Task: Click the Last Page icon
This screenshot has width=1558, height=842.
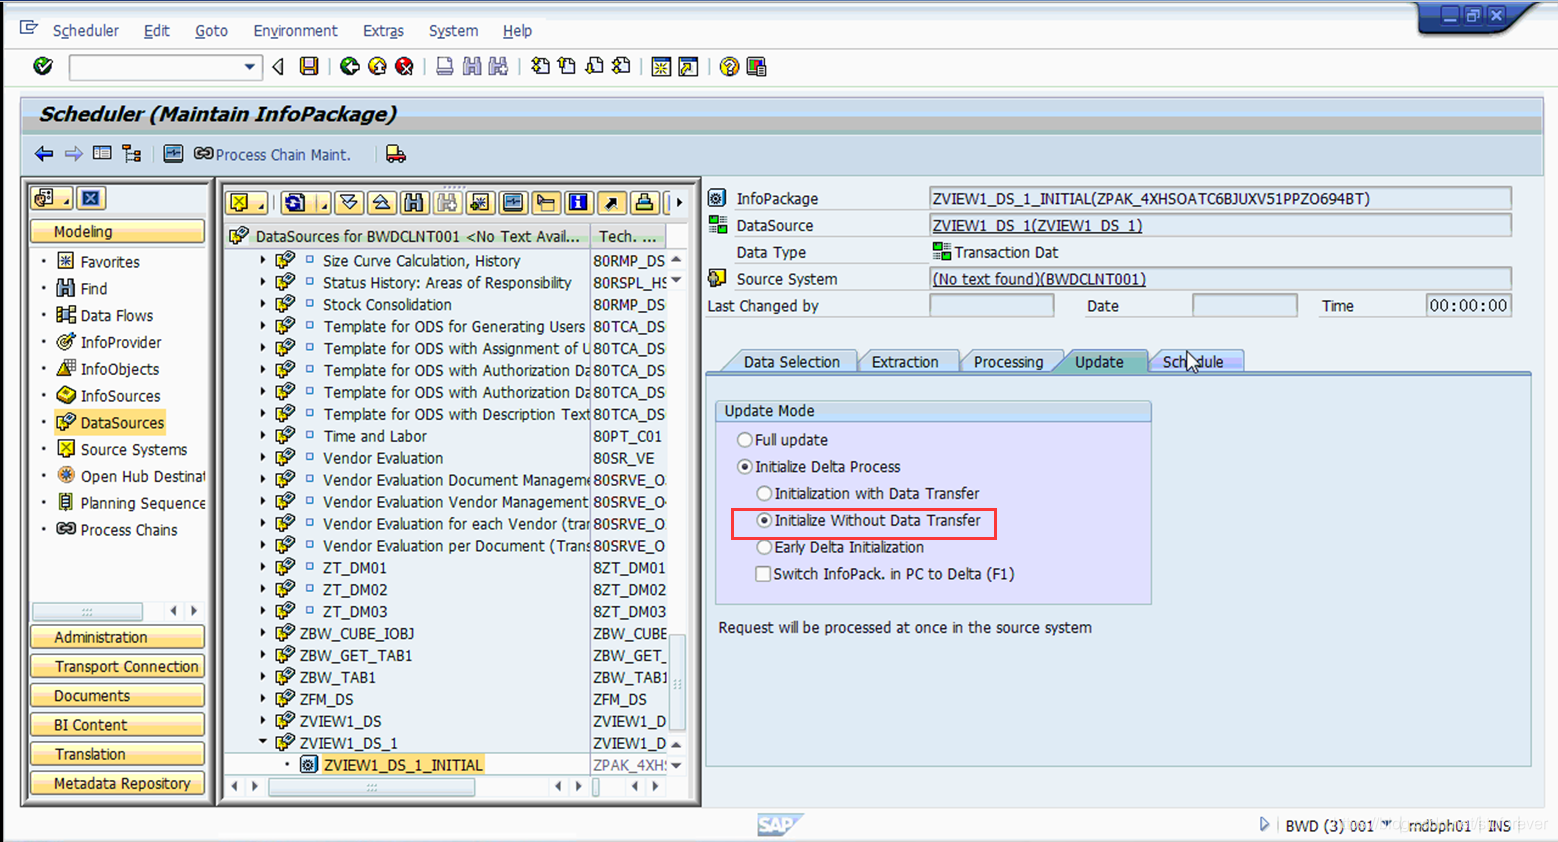Action: [x=621, y=66]
